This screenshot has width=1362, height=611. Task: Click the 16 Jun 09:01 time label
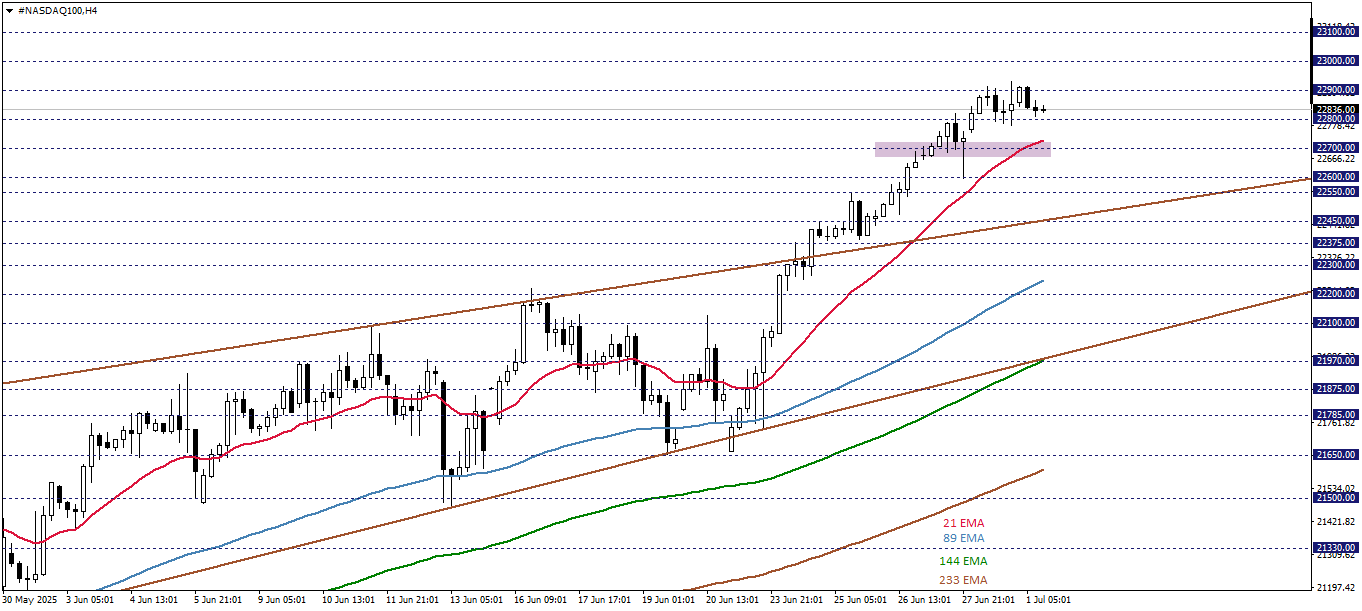pos(539,600)
